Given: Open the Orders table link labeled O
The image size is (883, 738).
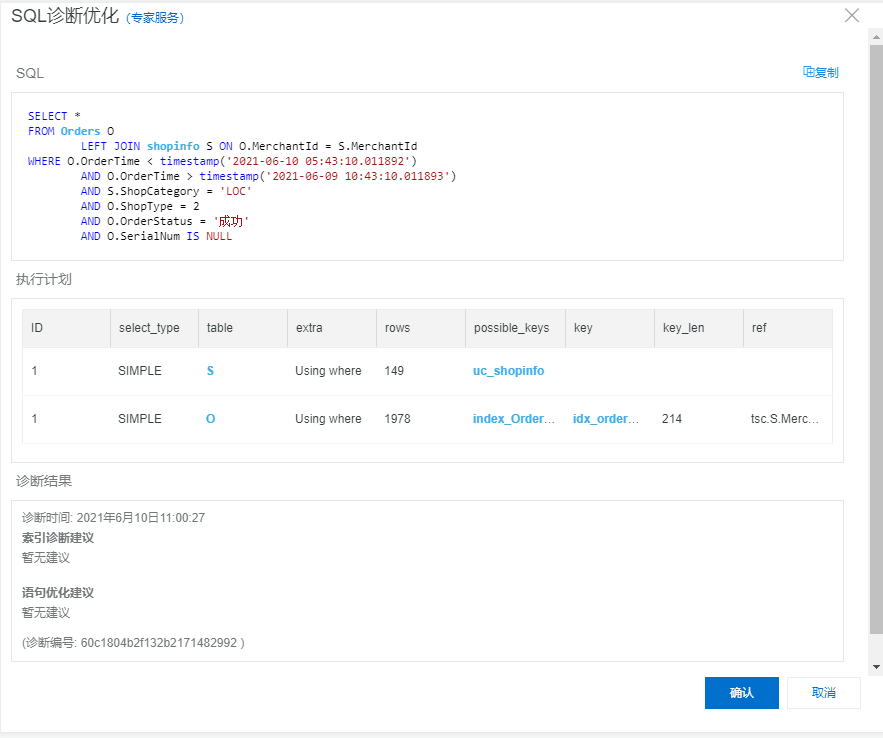Looking at the screenshot, I should (210, 418).
